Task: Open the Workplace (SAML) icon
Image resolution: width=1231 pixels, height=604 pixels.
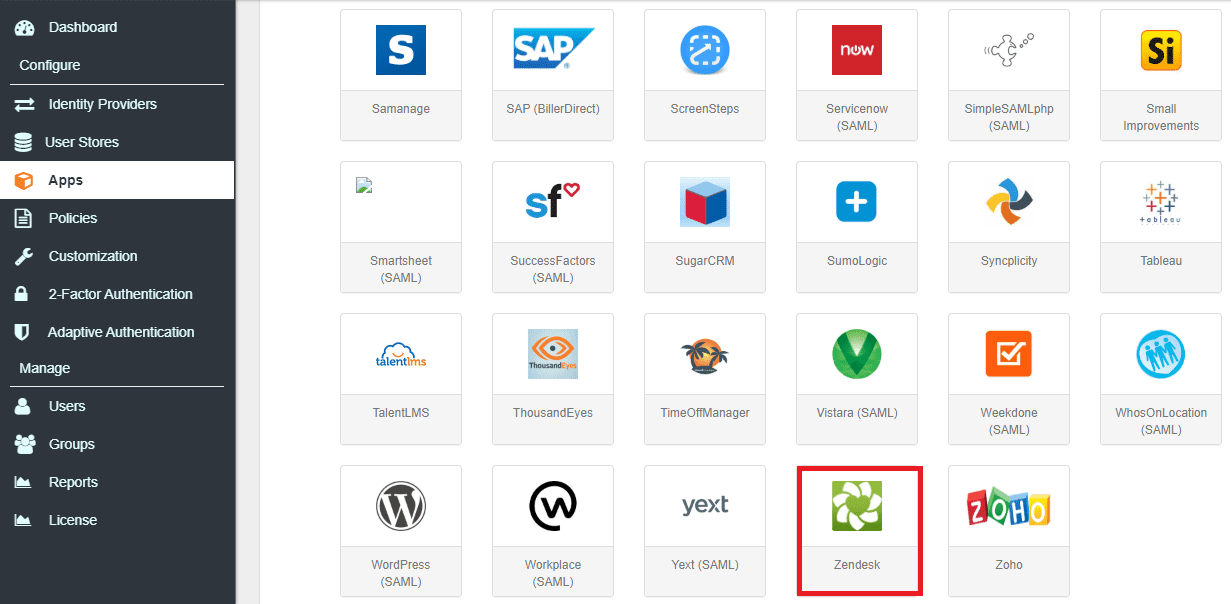Action: (553, 505)
